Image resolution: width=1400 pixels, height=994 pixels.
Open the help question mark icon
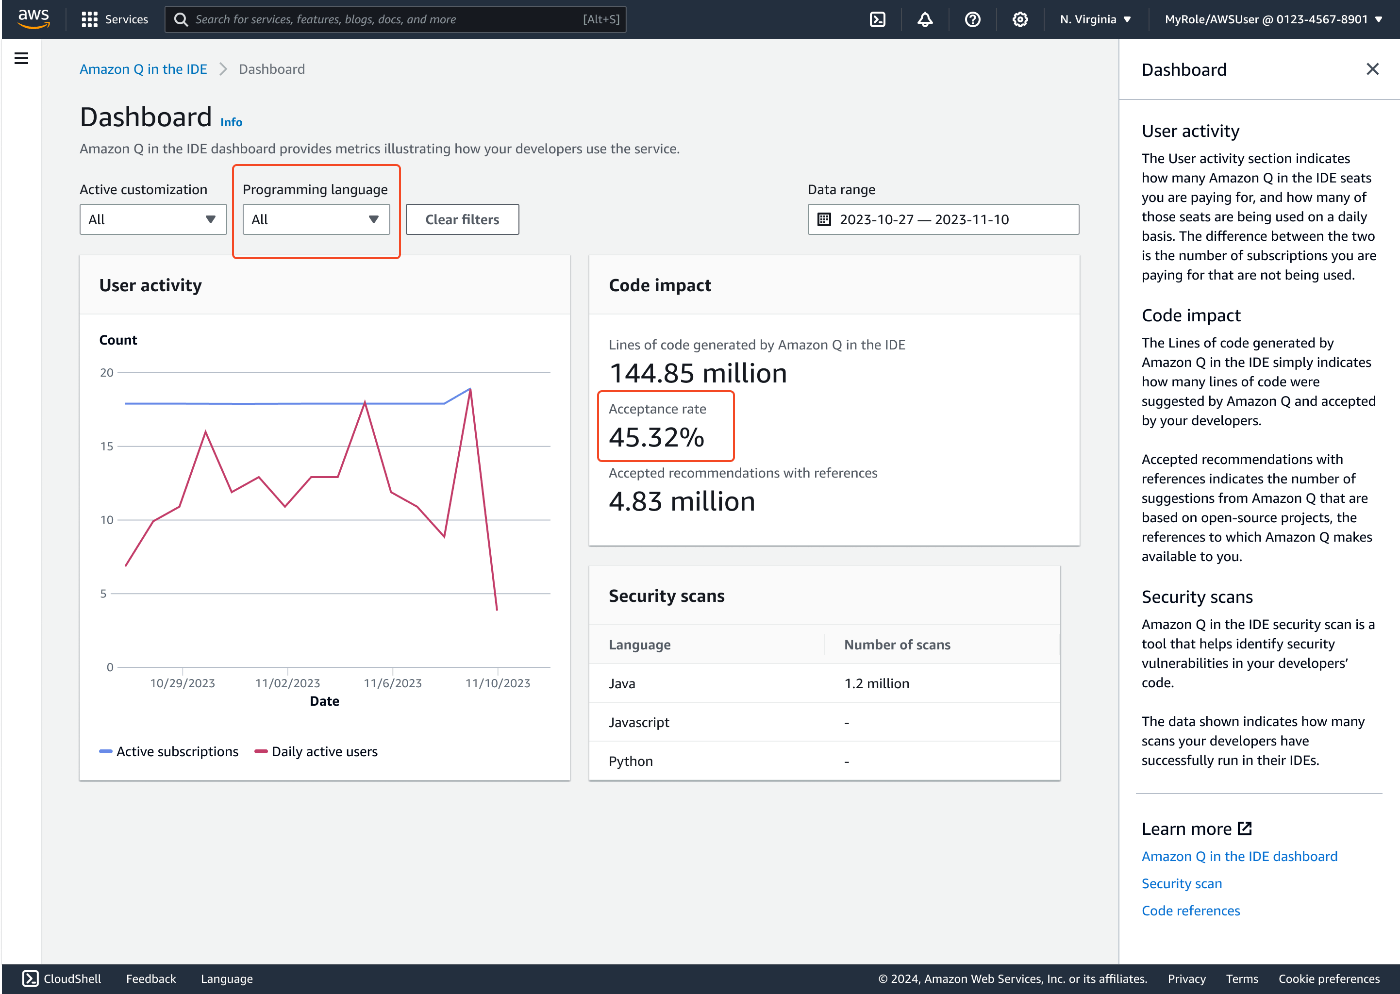click(972, 19)
